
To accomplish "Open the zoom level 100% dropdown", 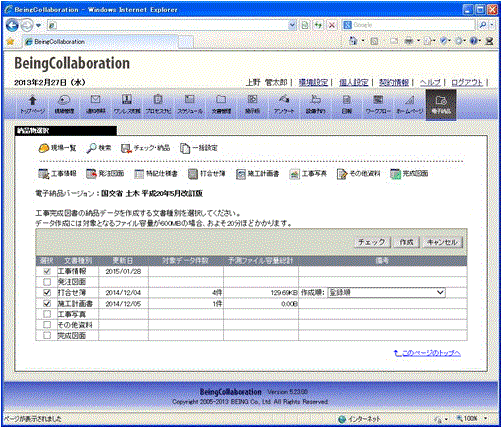I will pos(486,418).
